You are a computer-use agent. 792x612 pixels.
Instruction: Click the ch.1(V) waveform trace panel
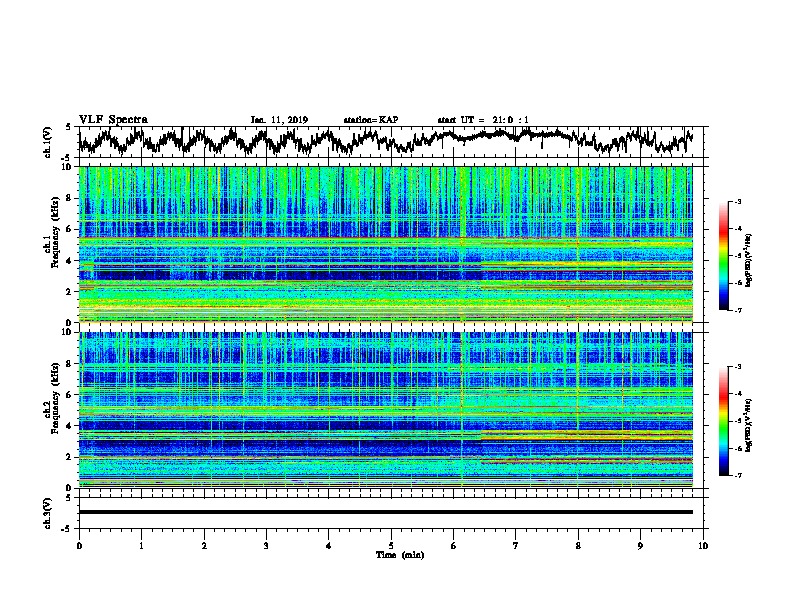point(393,142)
